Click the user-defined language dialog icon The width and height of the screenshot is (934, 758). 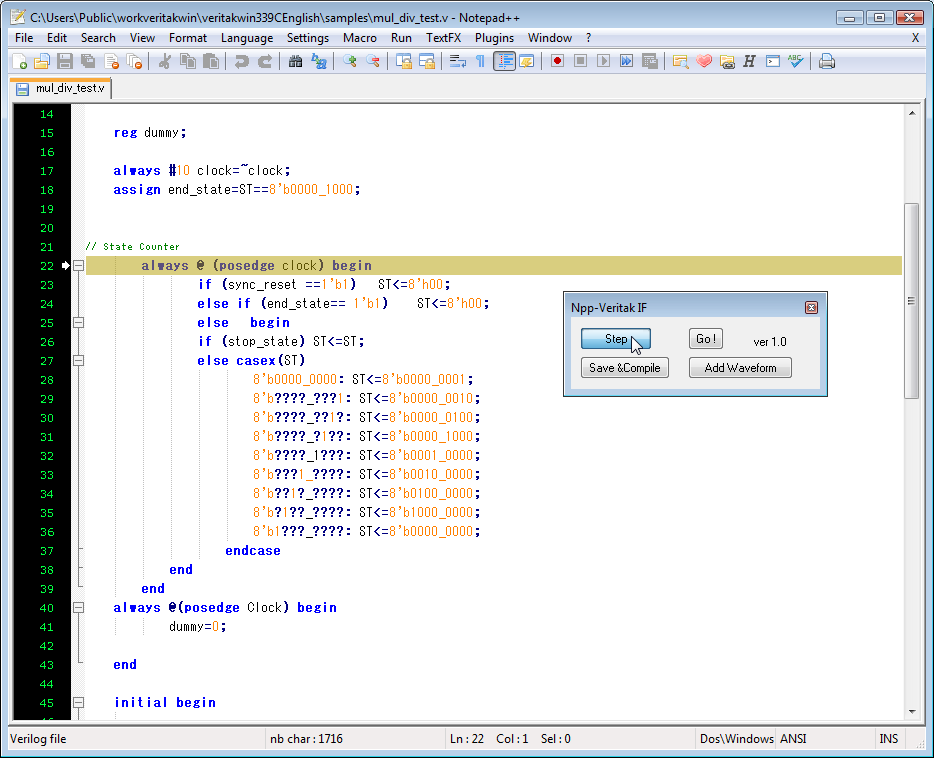(527, 61)
